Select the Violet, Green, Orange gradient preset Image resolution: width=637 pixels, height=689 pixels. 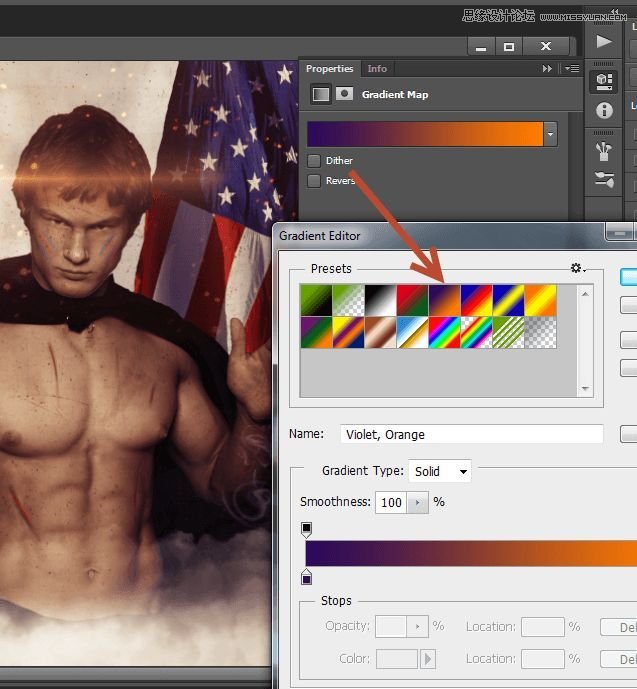[x=316, y=333]
